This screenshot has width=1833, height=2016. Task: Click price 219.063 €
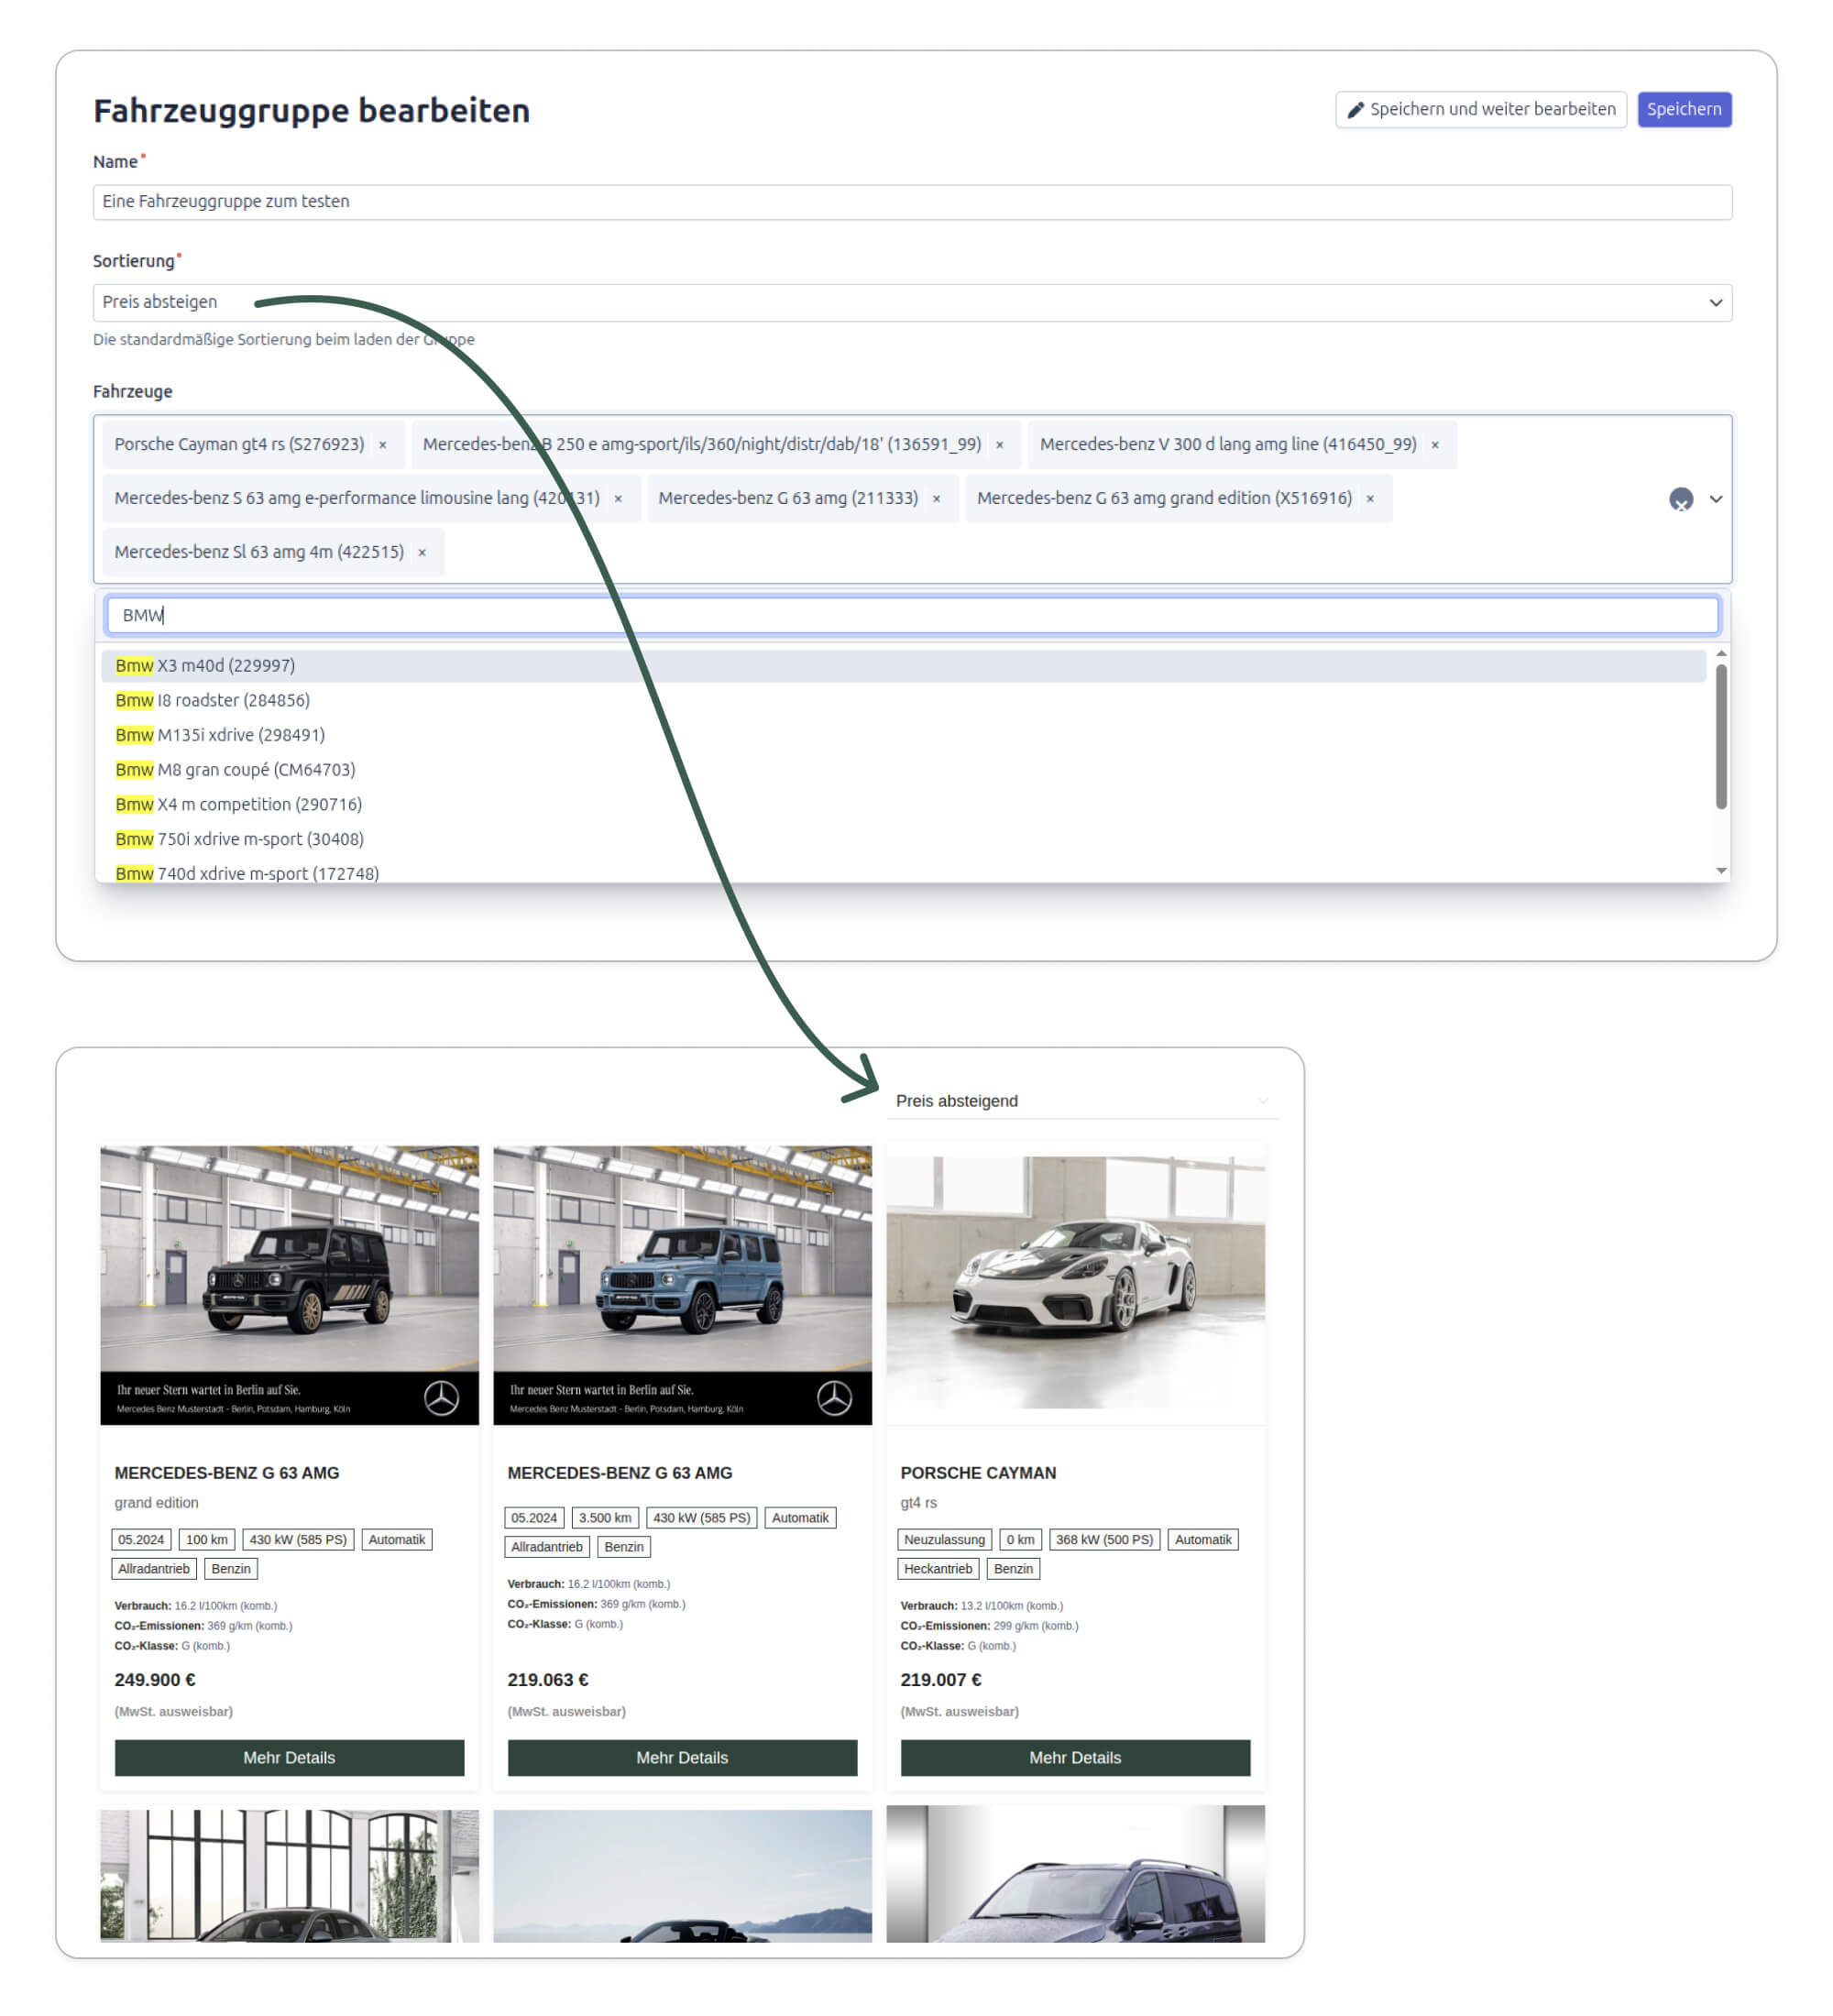[548, 1680]
